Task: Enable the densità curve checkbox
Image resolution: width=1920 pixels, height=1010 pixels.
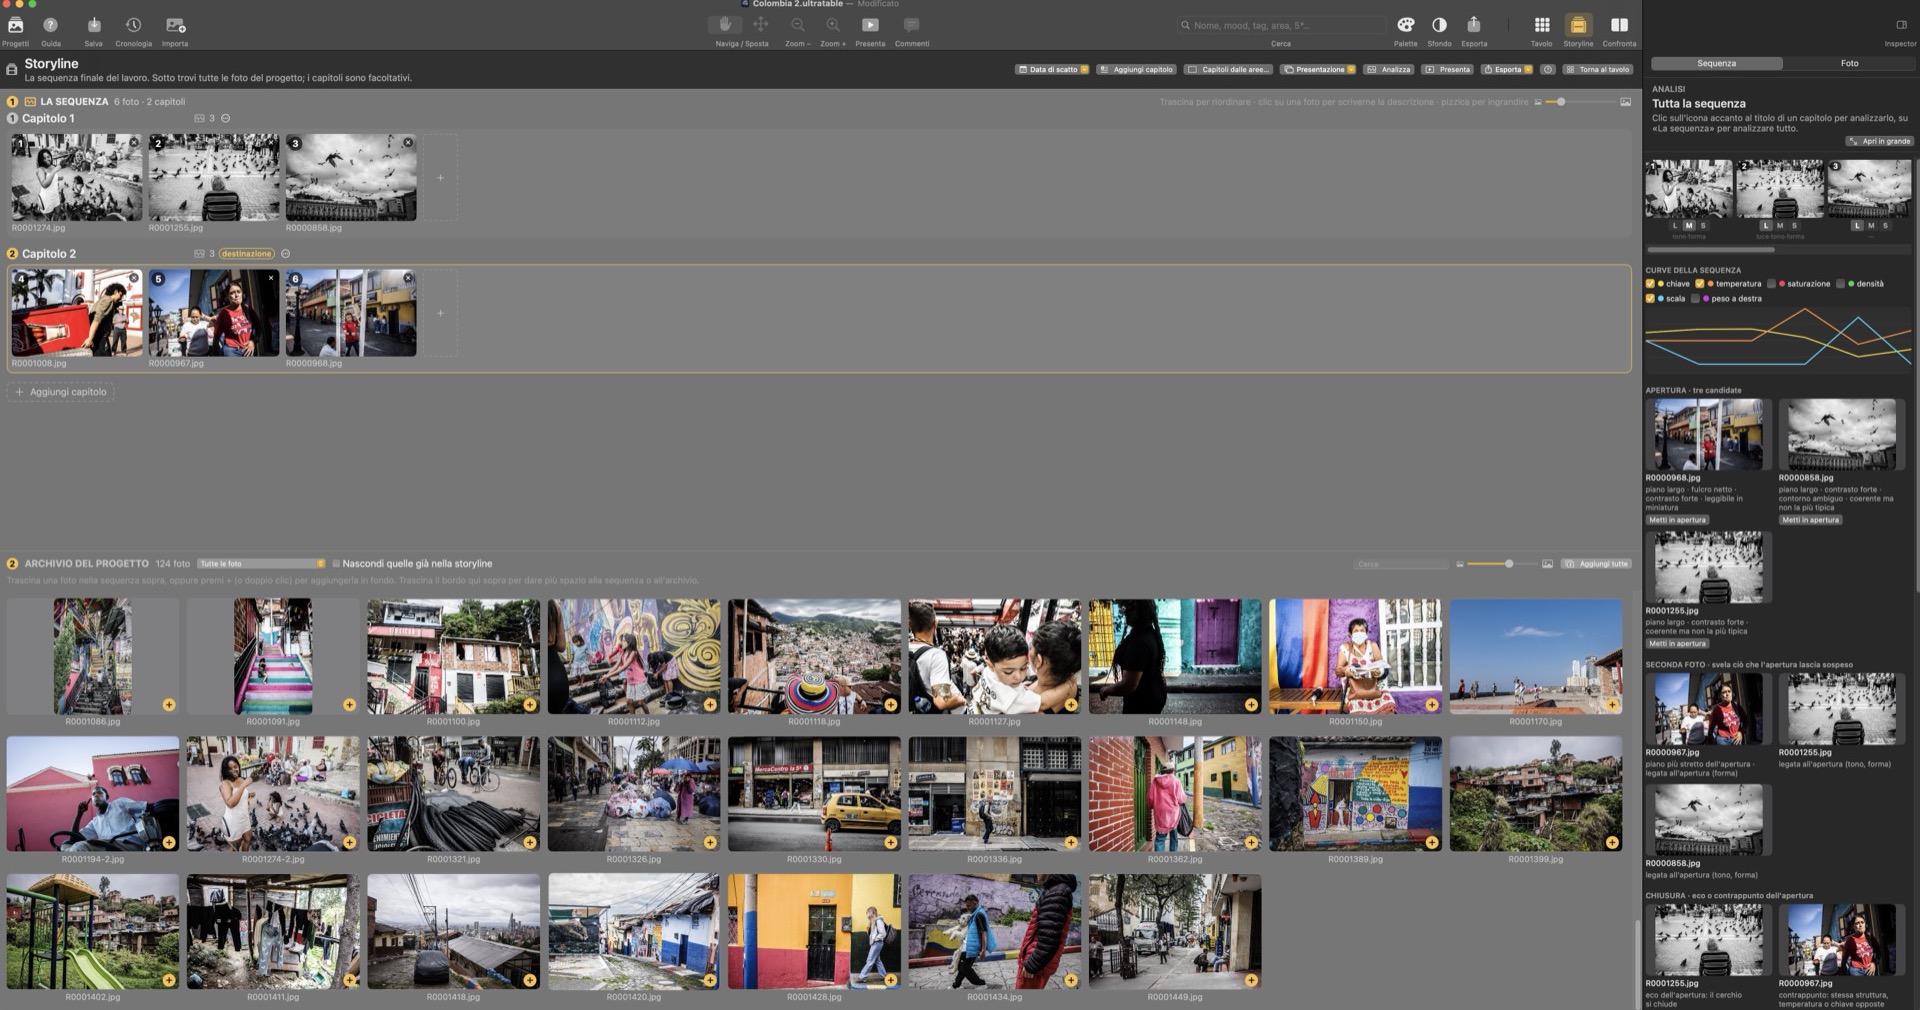Action: 1840,284
